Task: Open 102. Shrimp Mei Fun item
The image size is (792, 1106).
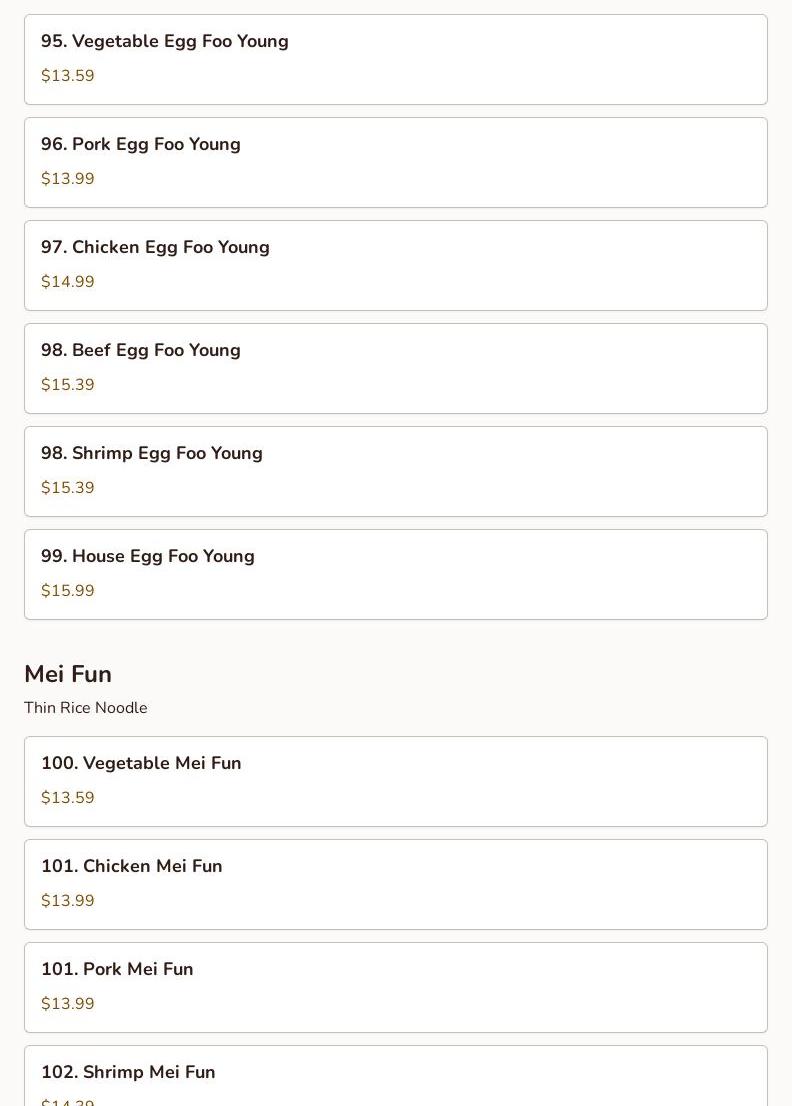Action: (396, 1076)
